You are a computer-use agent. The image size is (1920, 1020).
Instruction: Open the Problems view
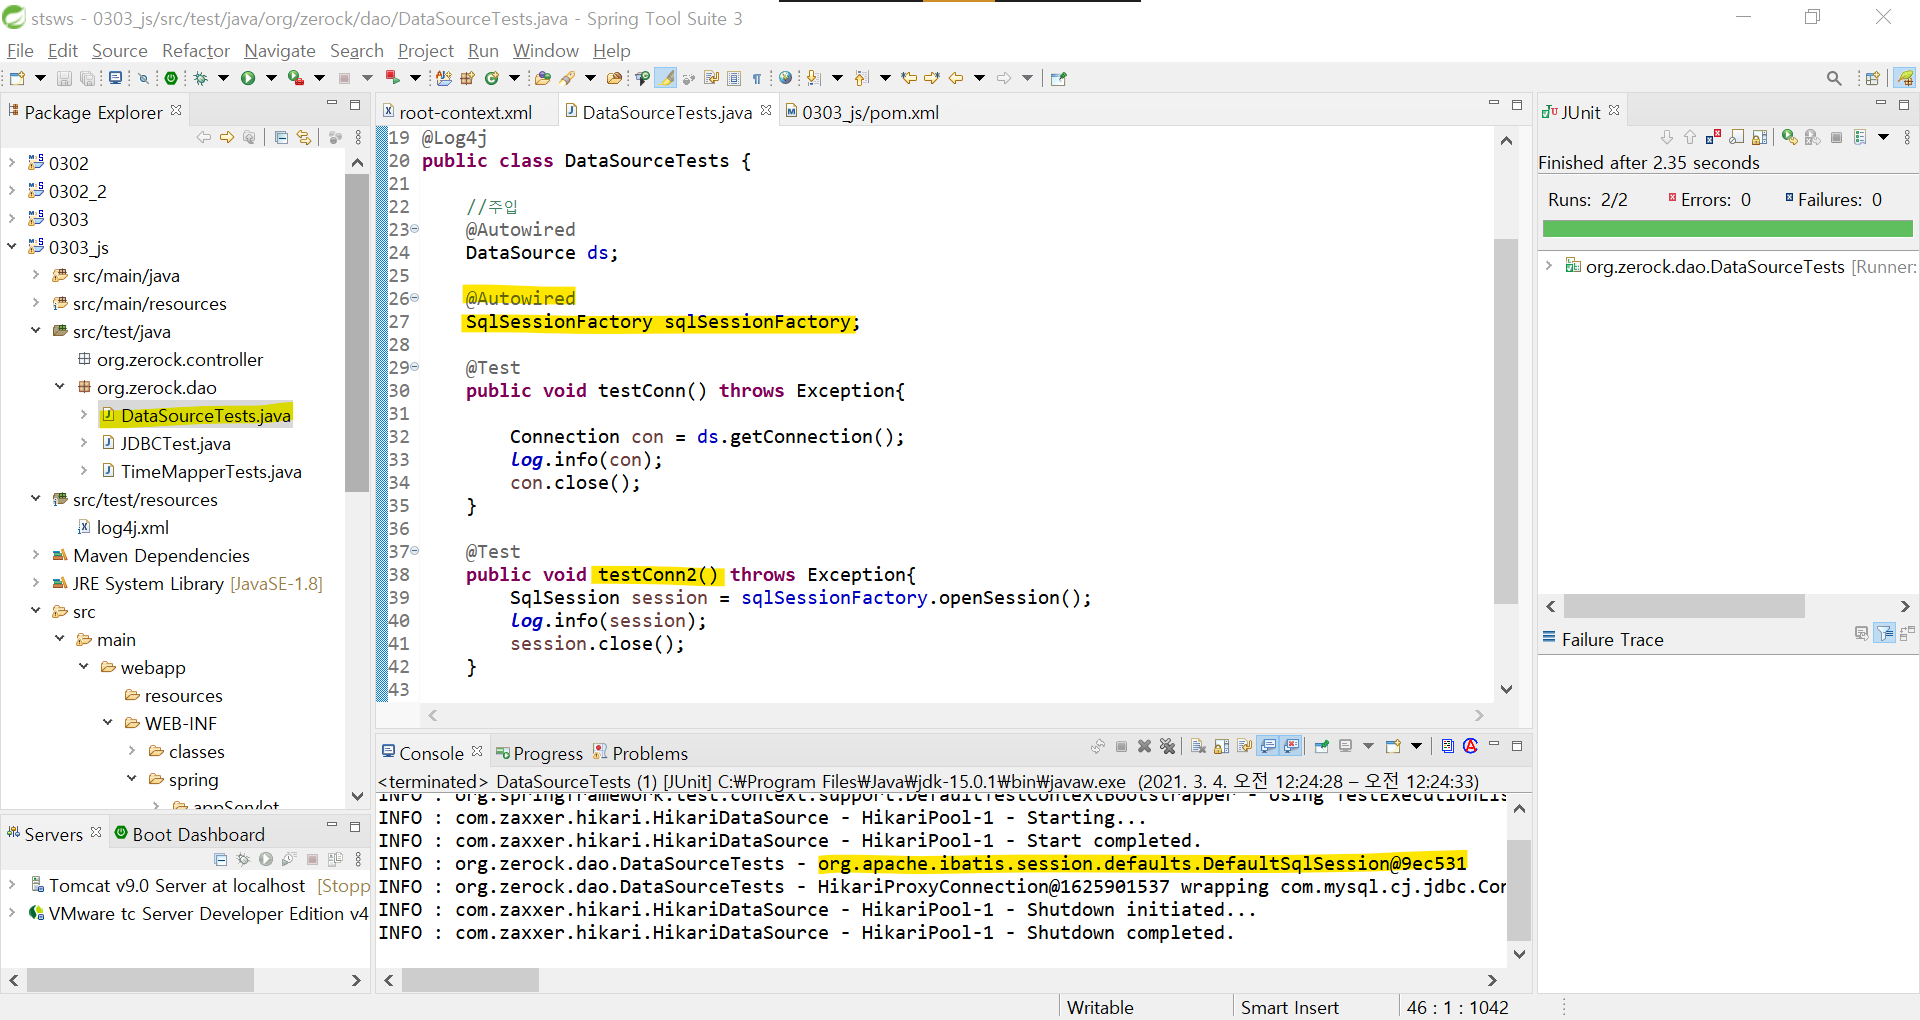[x=648, y=752]
